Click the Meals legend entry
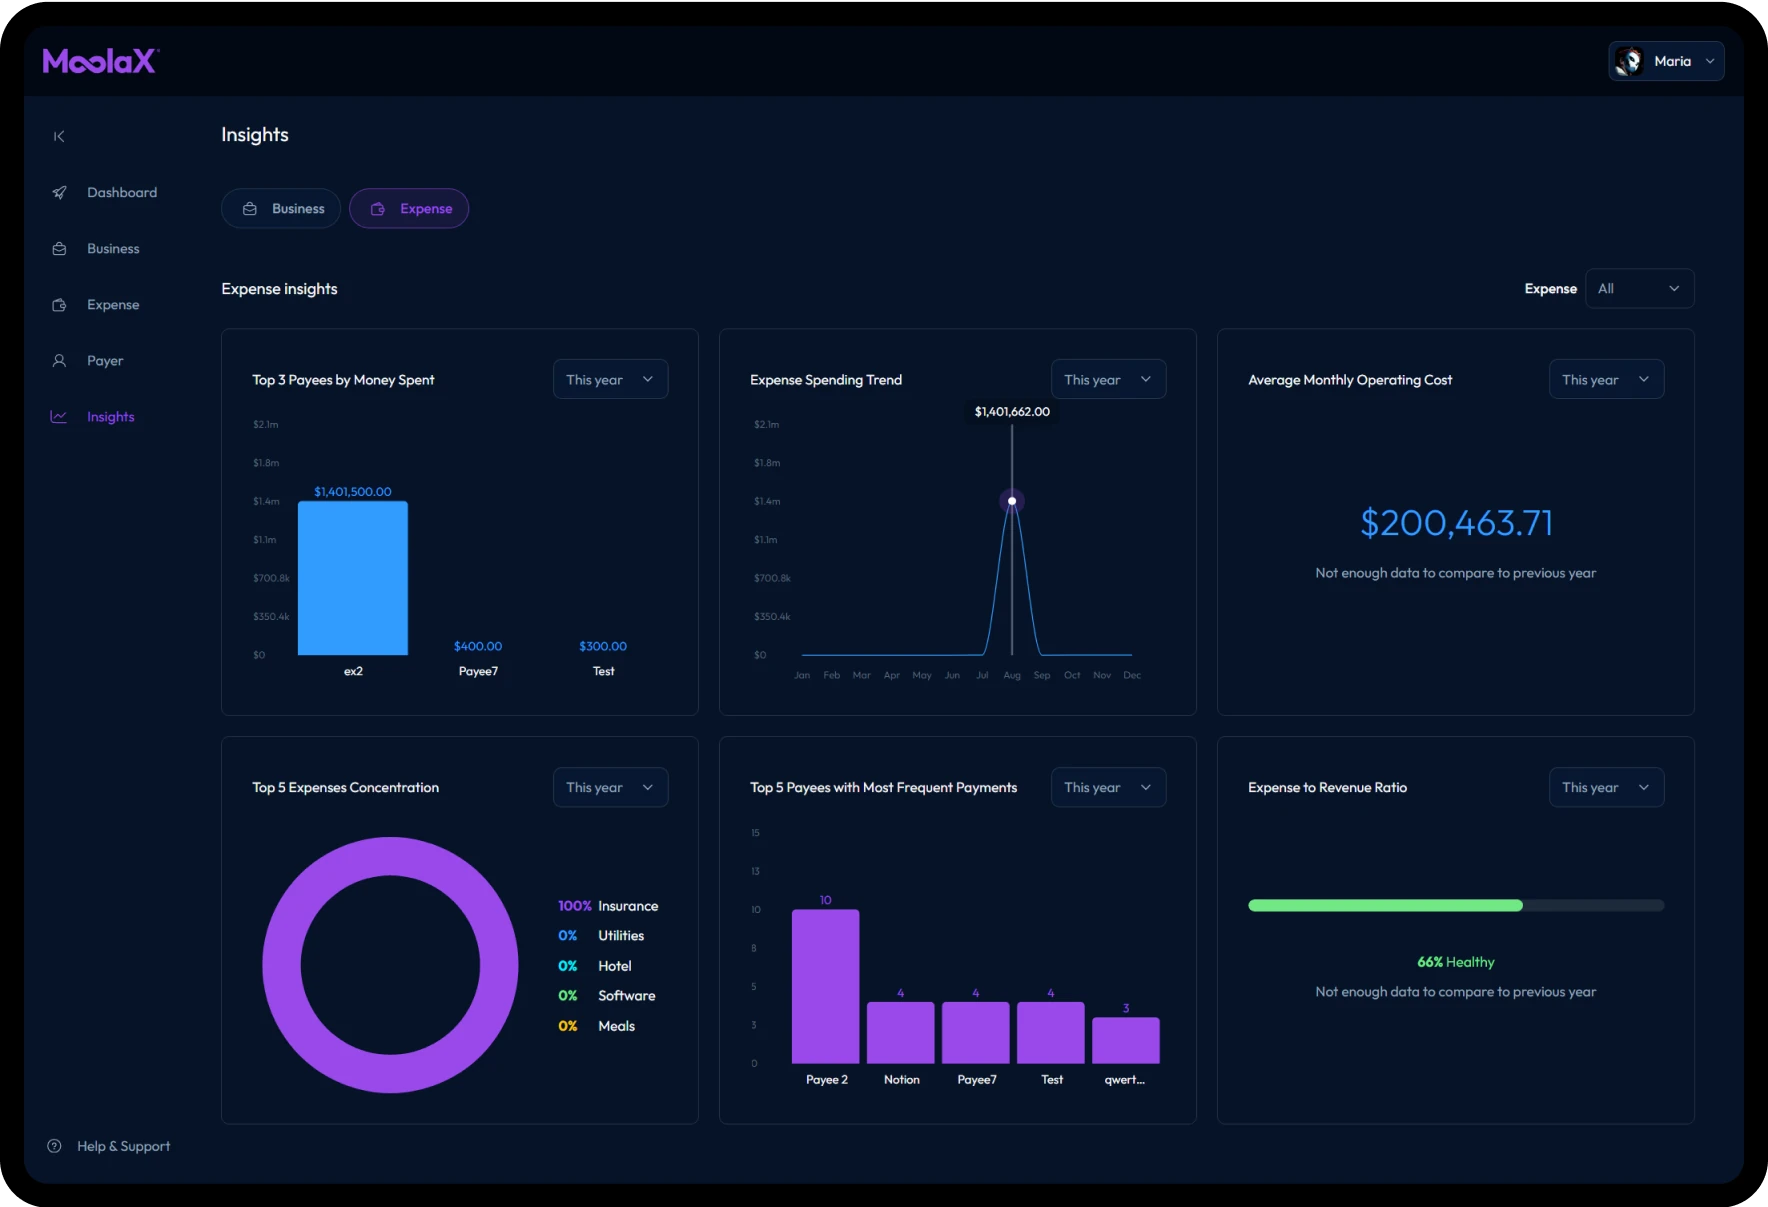The width and height of the screenshot is (1768, 1207). pos(597,1026)
